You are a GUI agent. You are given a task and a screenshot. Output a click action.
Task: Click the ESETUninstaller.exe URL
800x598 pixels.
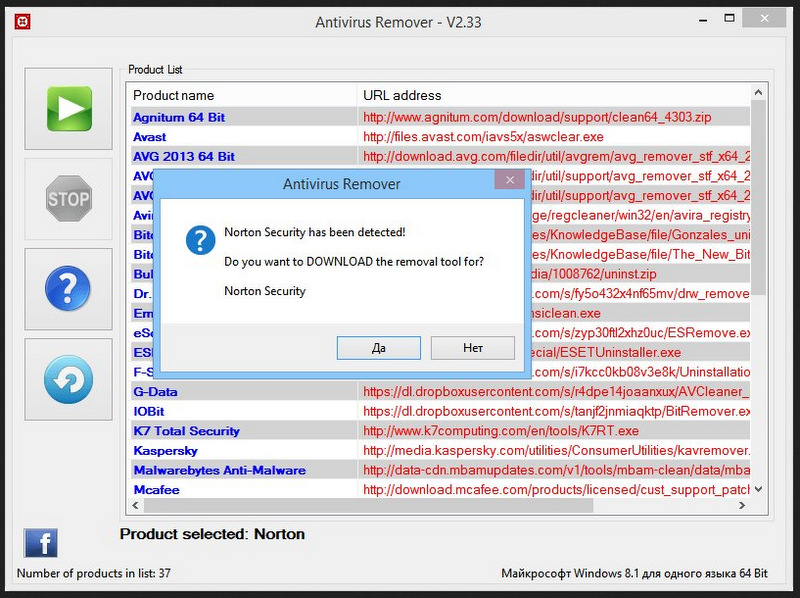click(606, 353)
